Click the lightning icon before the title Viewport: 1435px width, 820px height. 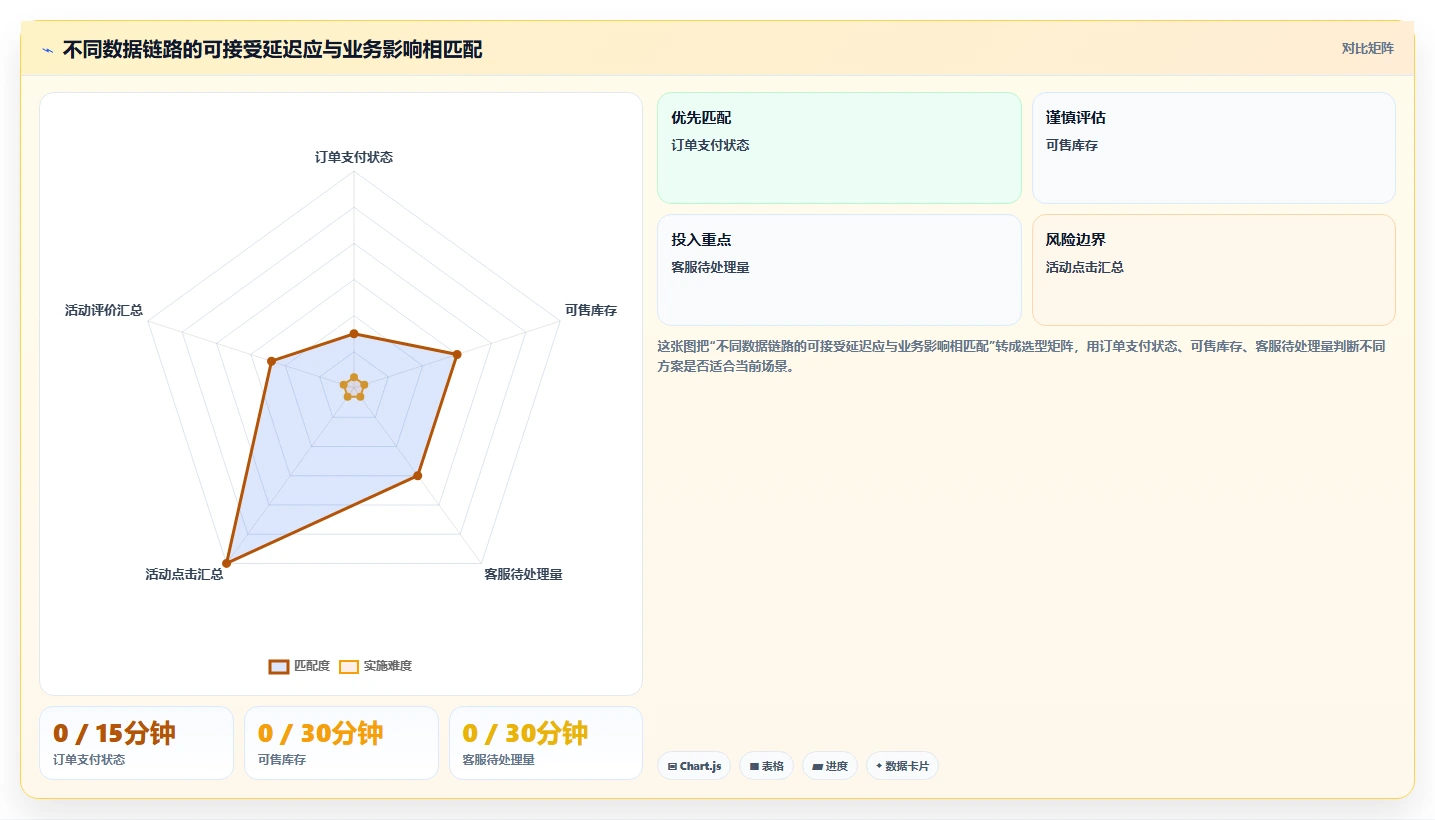tap(48, 50)
